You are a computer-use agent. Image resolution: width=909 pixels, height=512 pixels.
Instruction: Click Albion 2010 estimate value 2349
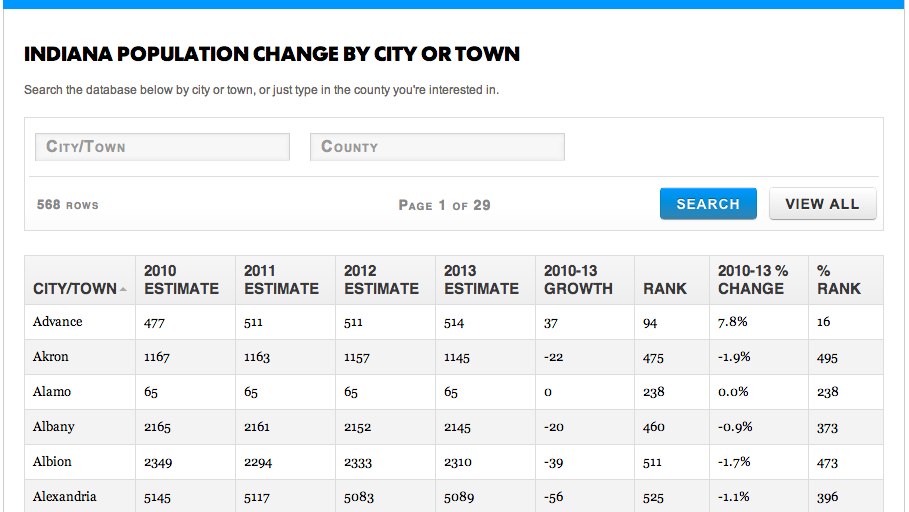158,463
